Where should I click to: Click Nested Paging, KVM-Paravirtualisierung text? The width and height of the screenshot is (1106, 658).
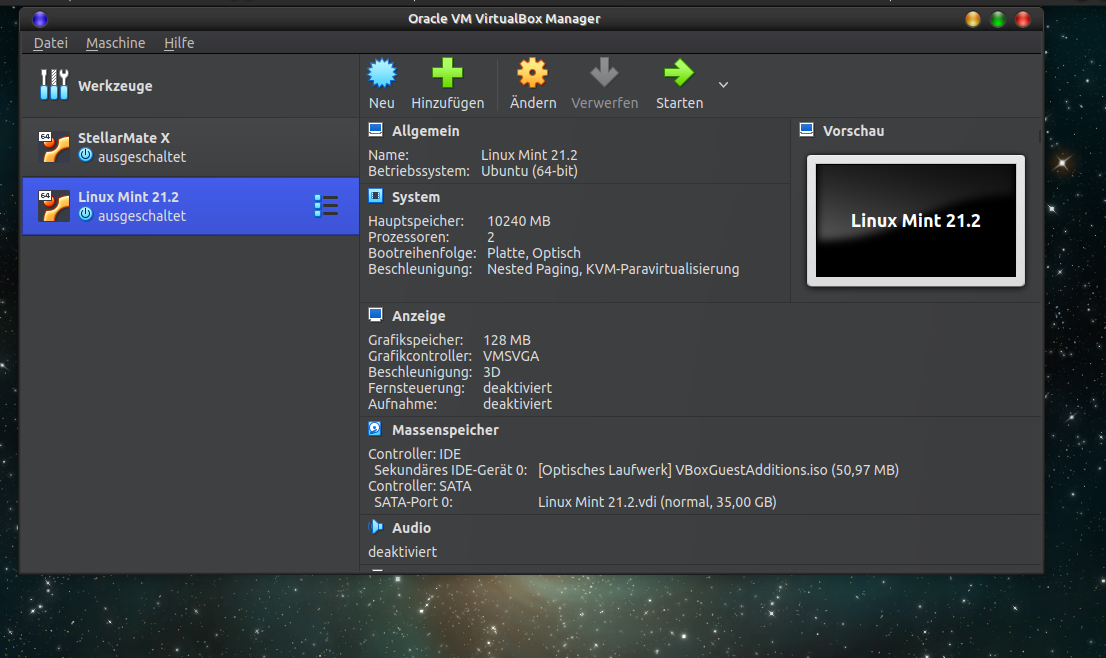tap(613, 269)
